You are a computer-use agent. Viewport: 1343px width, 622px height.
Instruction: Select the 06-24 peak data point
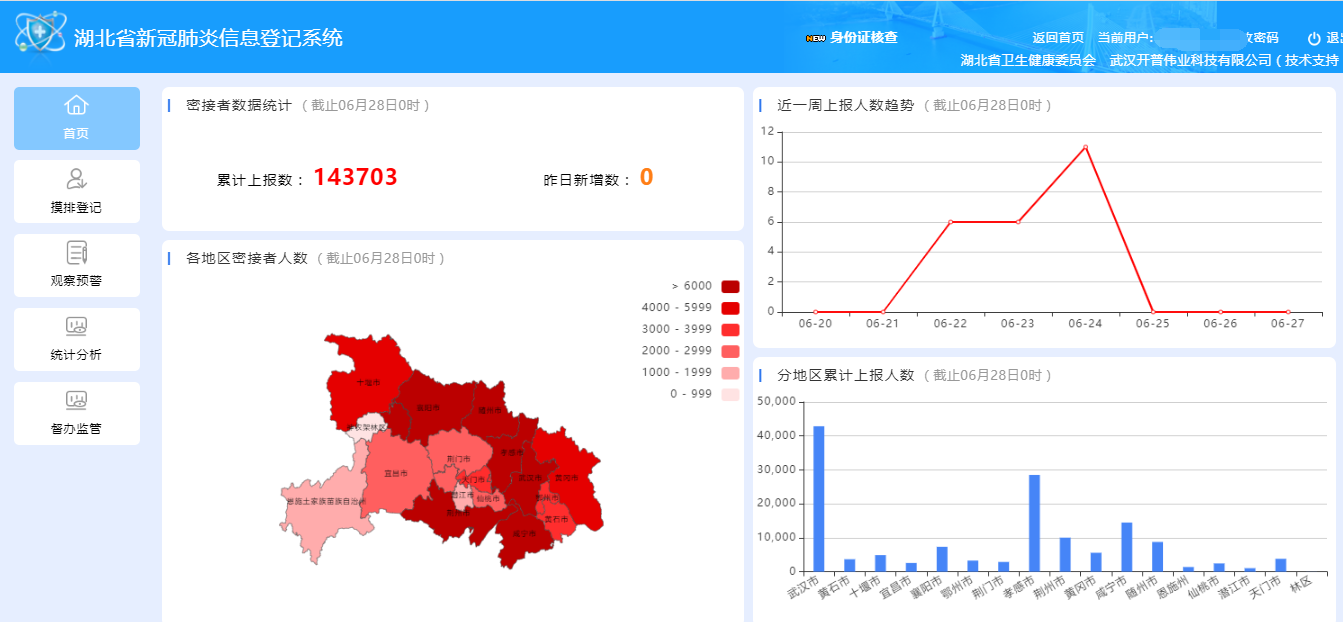coord(1085,147)
